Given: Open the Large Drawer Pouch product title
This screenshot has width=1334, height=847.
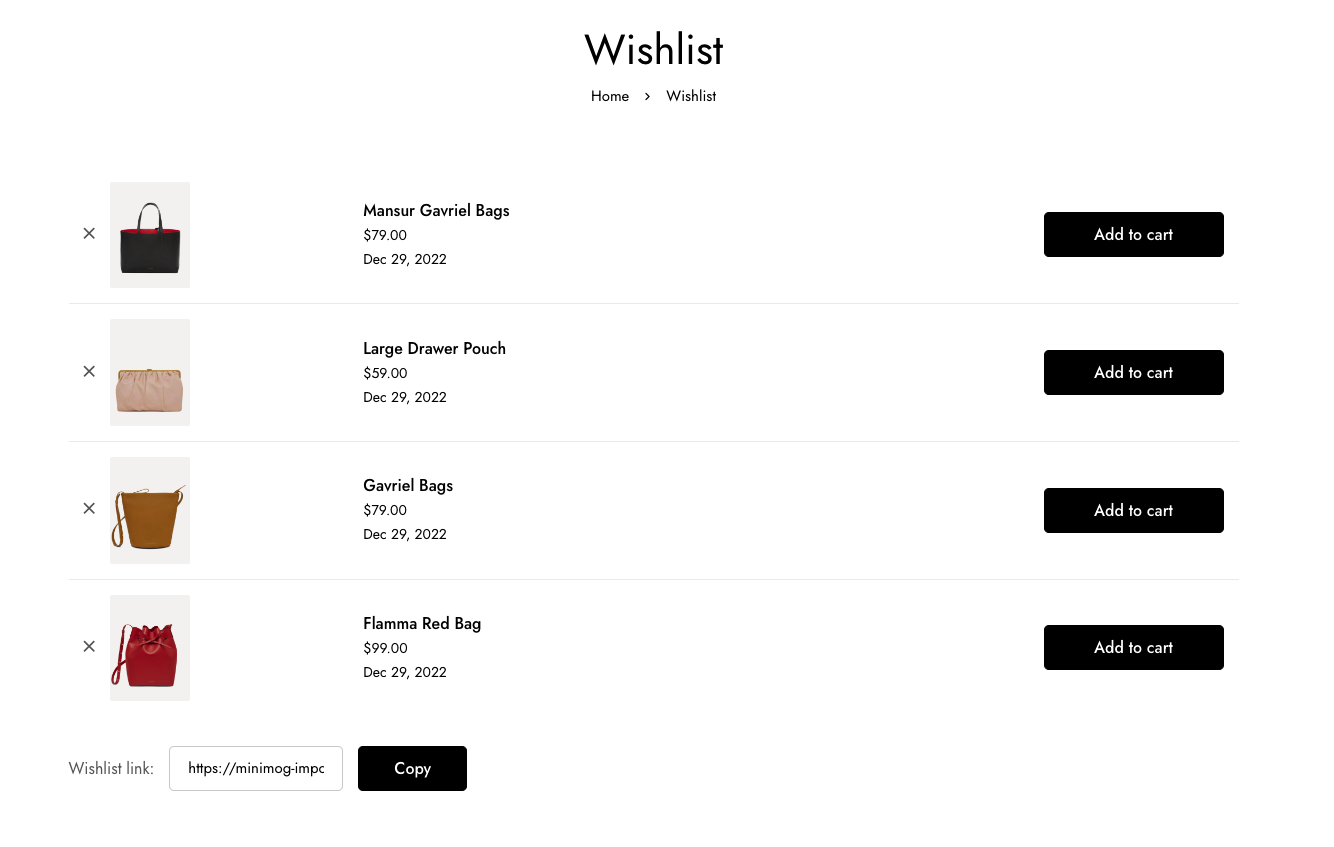Looking at the screenshot, I should (434, 349).
